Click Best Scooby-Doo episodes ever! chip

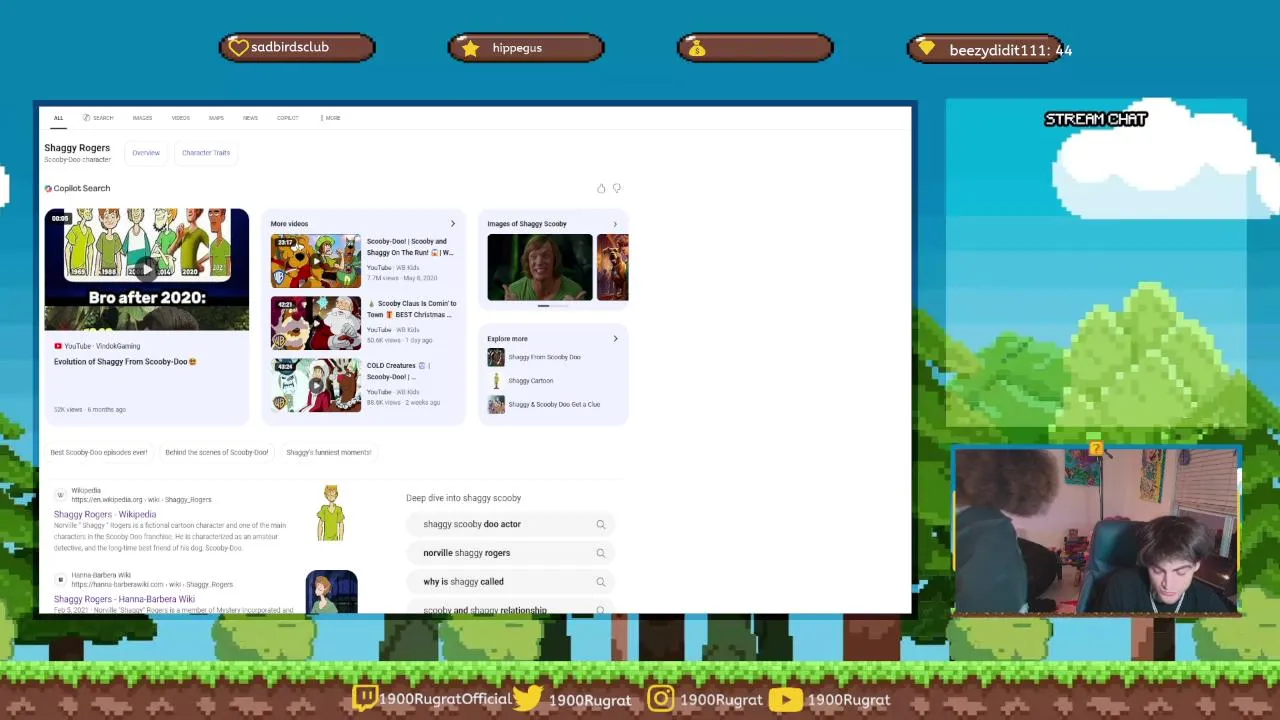click(99, 452)
